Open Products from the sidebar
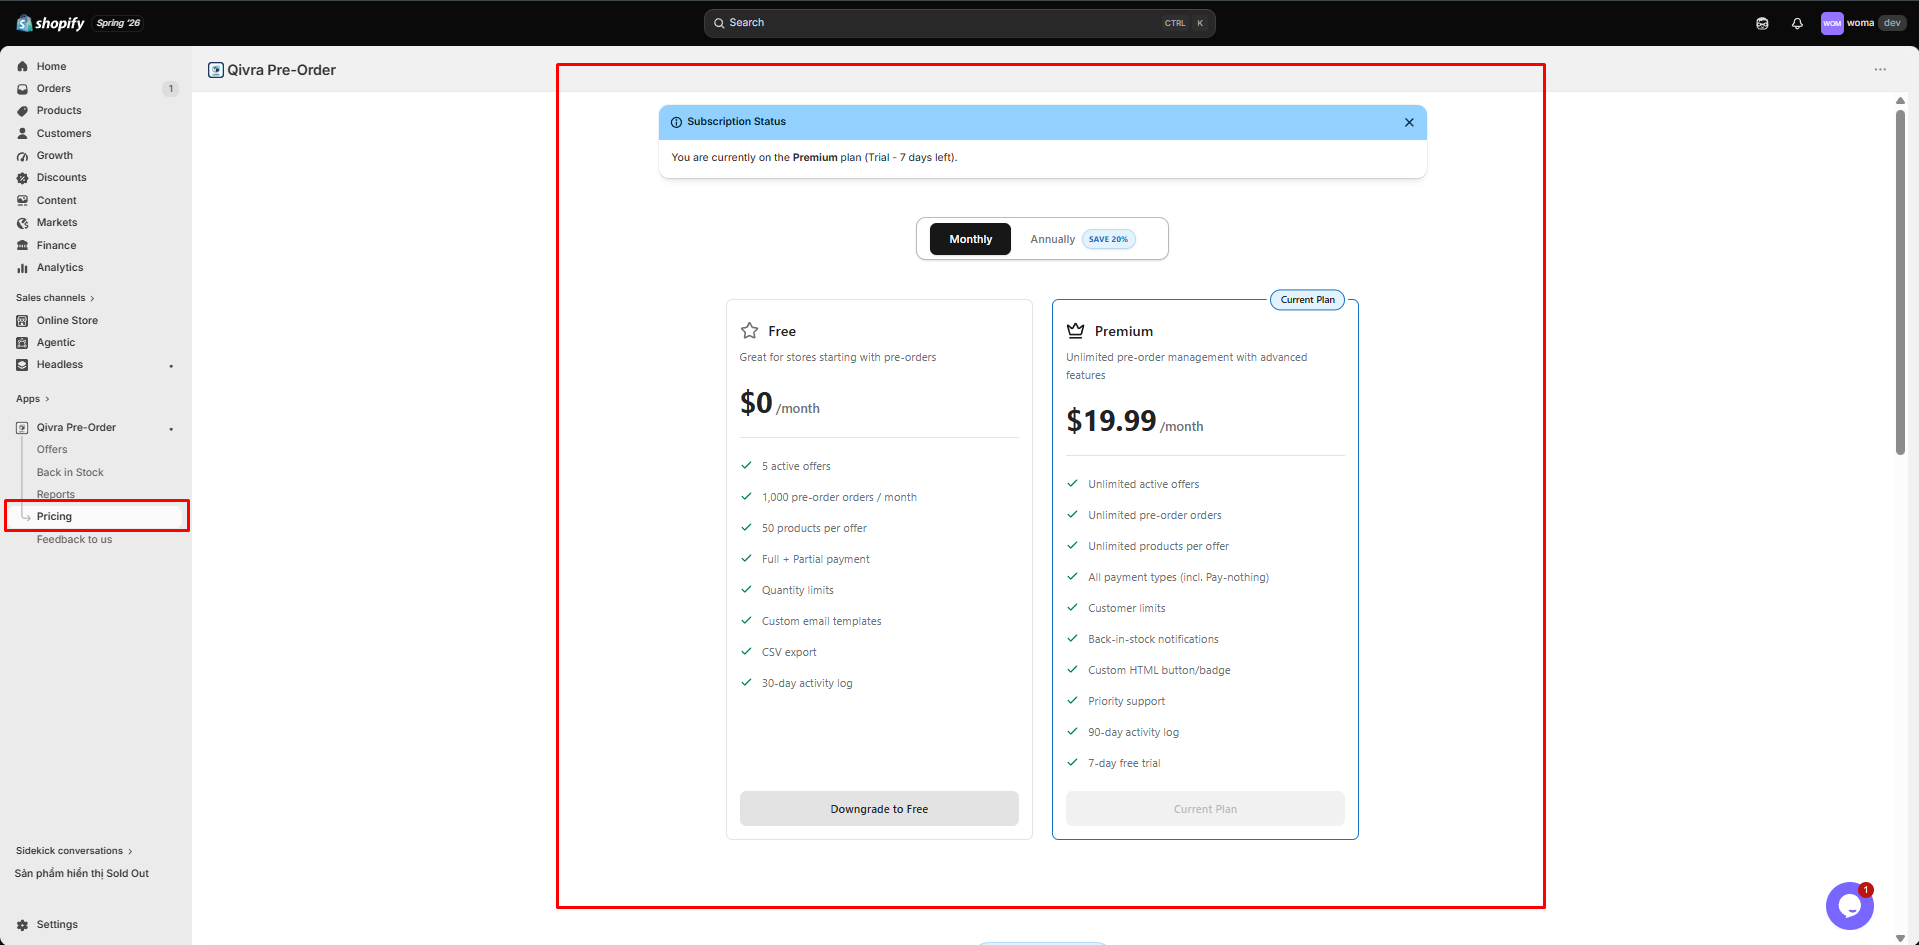This screenshot has height=945, width=1919. pos(59,110)
